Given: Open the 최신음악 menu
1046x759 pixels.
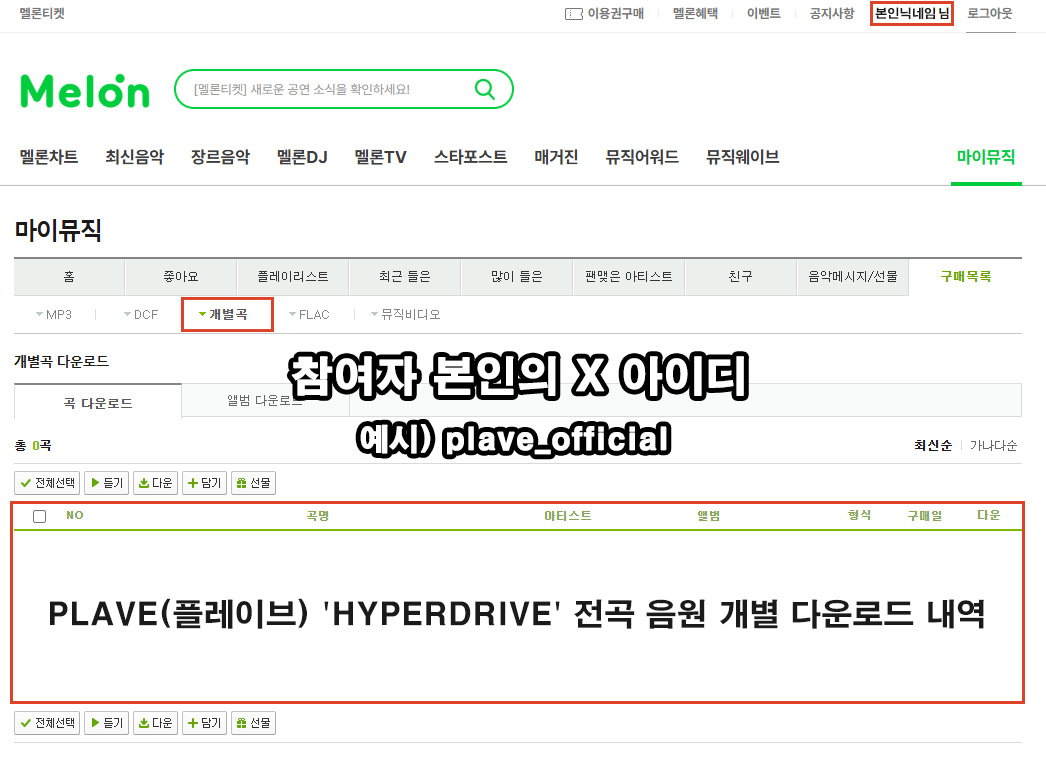Looking at the screenshot, I should [134, 157].
